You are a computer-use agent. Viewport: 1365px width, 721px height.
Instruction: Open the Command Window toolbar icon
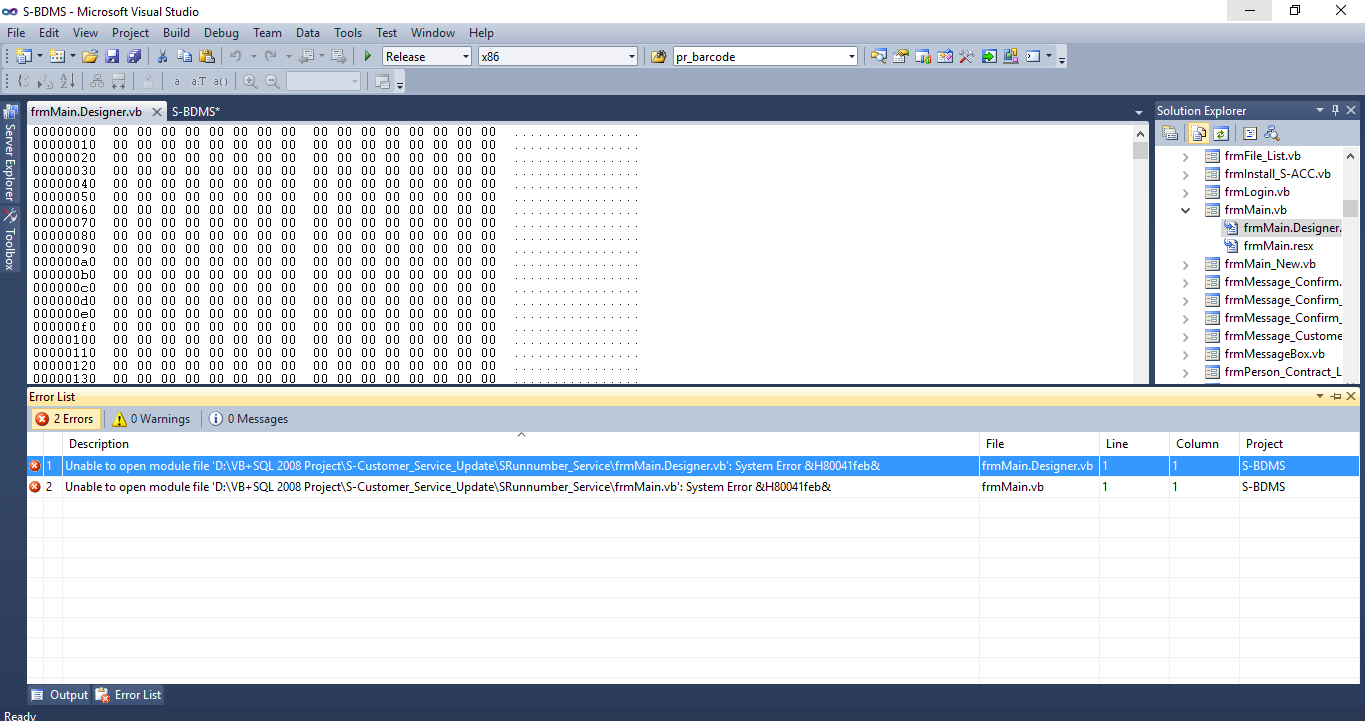[1033, 56]
